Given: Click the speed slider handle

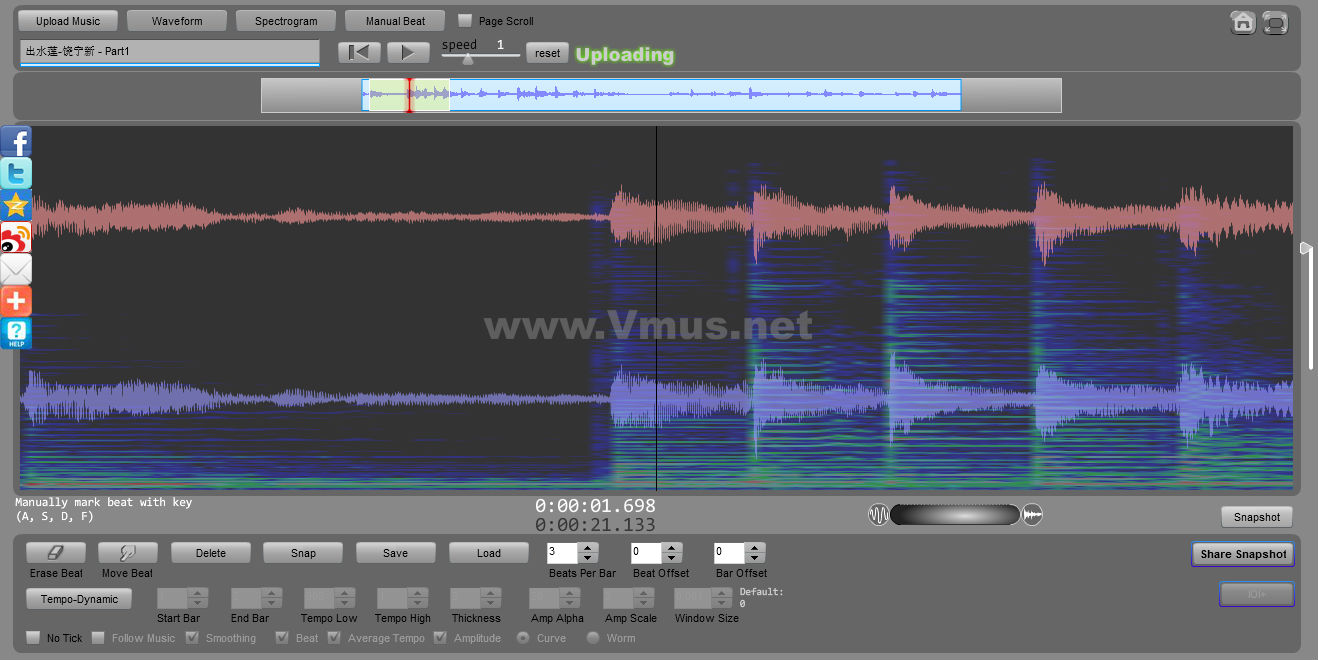Looking at the screenshot, I should pyautogui.click(x=467, y=59).
